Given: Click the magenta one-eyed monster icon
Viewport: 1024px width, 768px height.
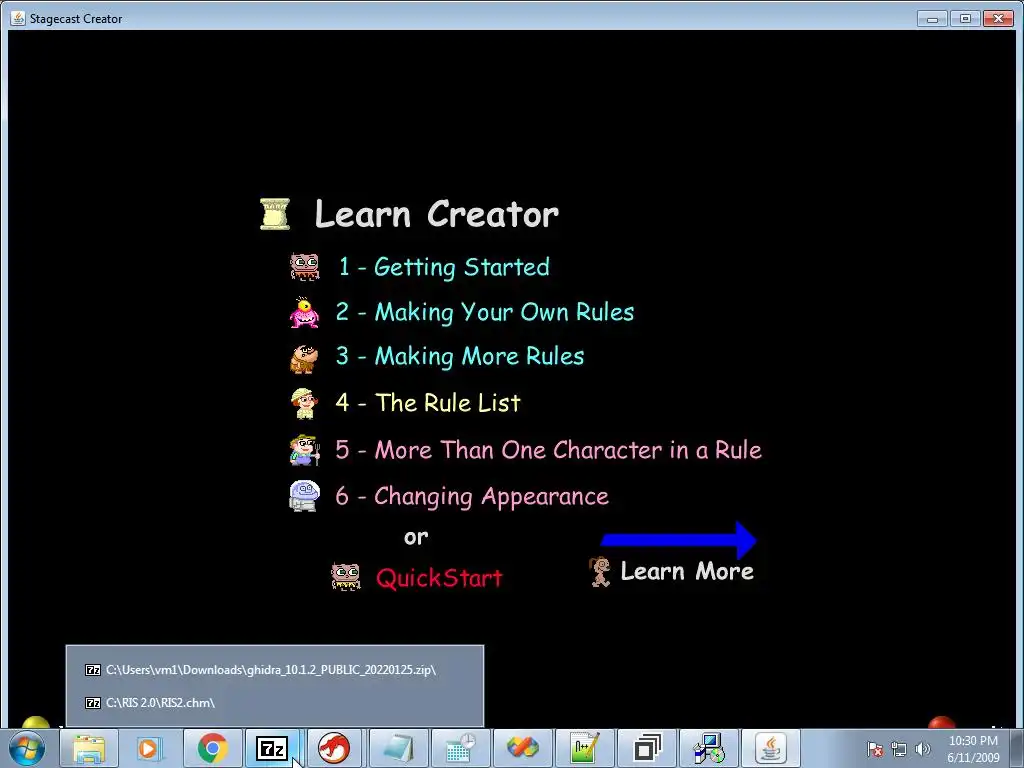Looking at the screenshot, I should [x=304, y=312].
